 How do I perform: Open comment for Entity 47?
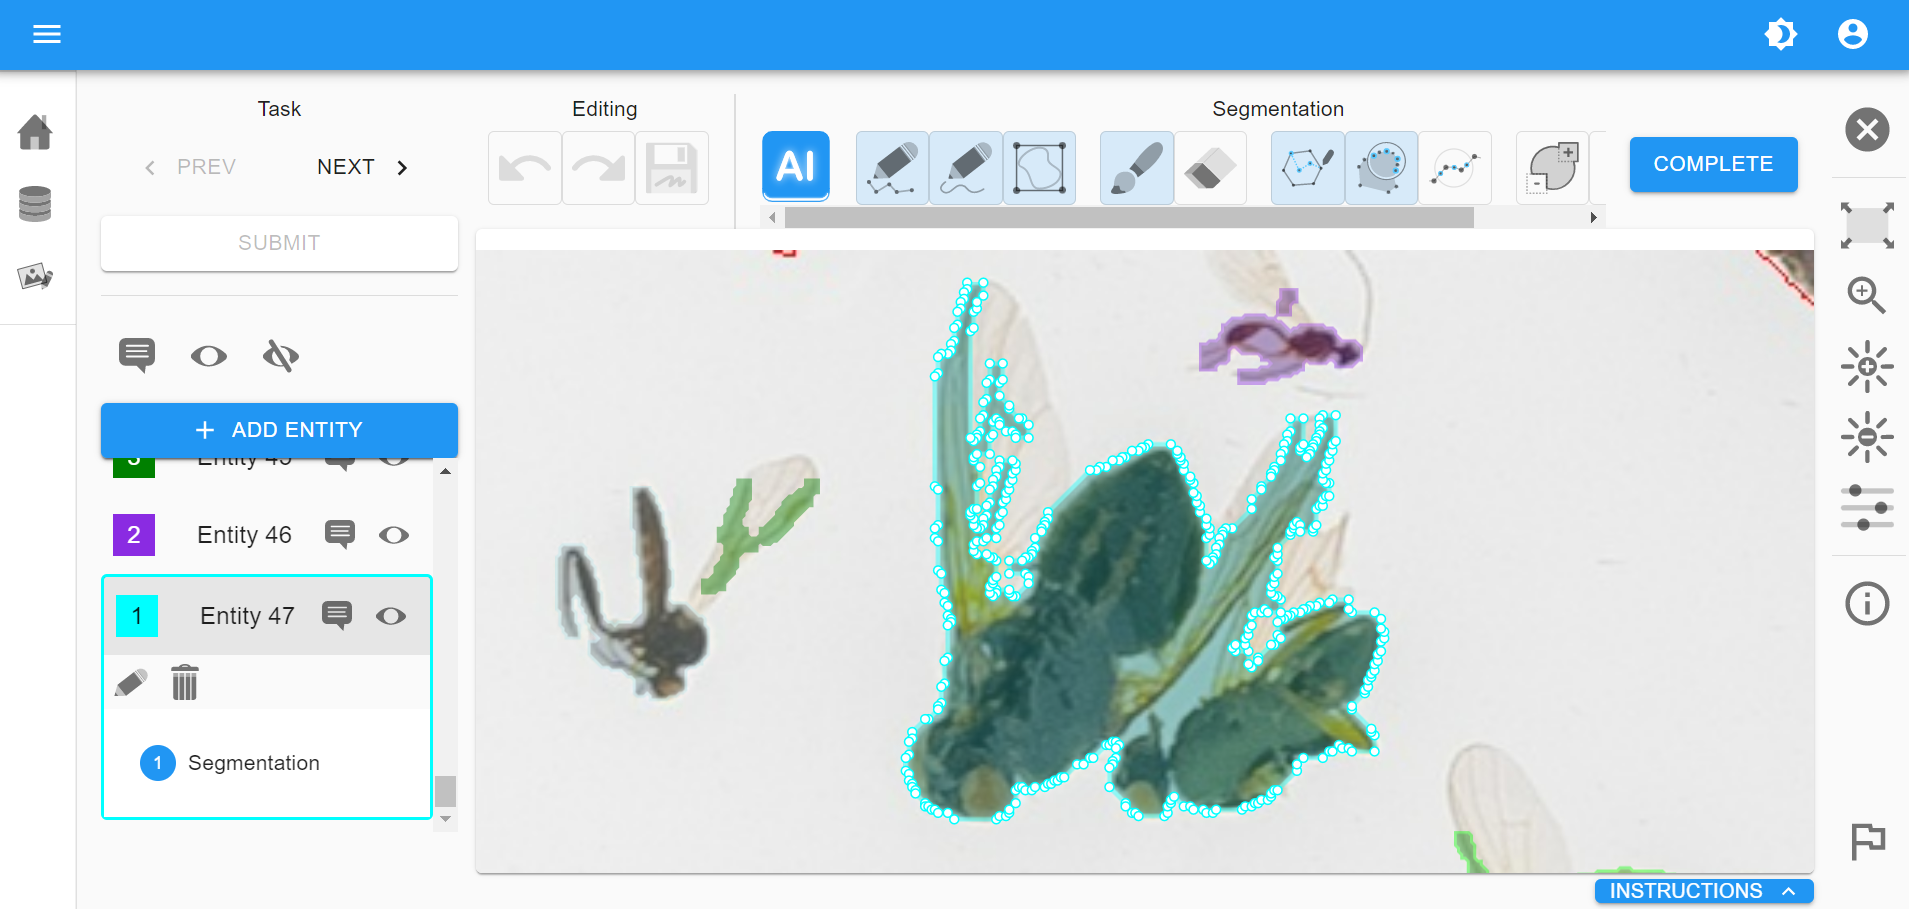click(337, 615)
